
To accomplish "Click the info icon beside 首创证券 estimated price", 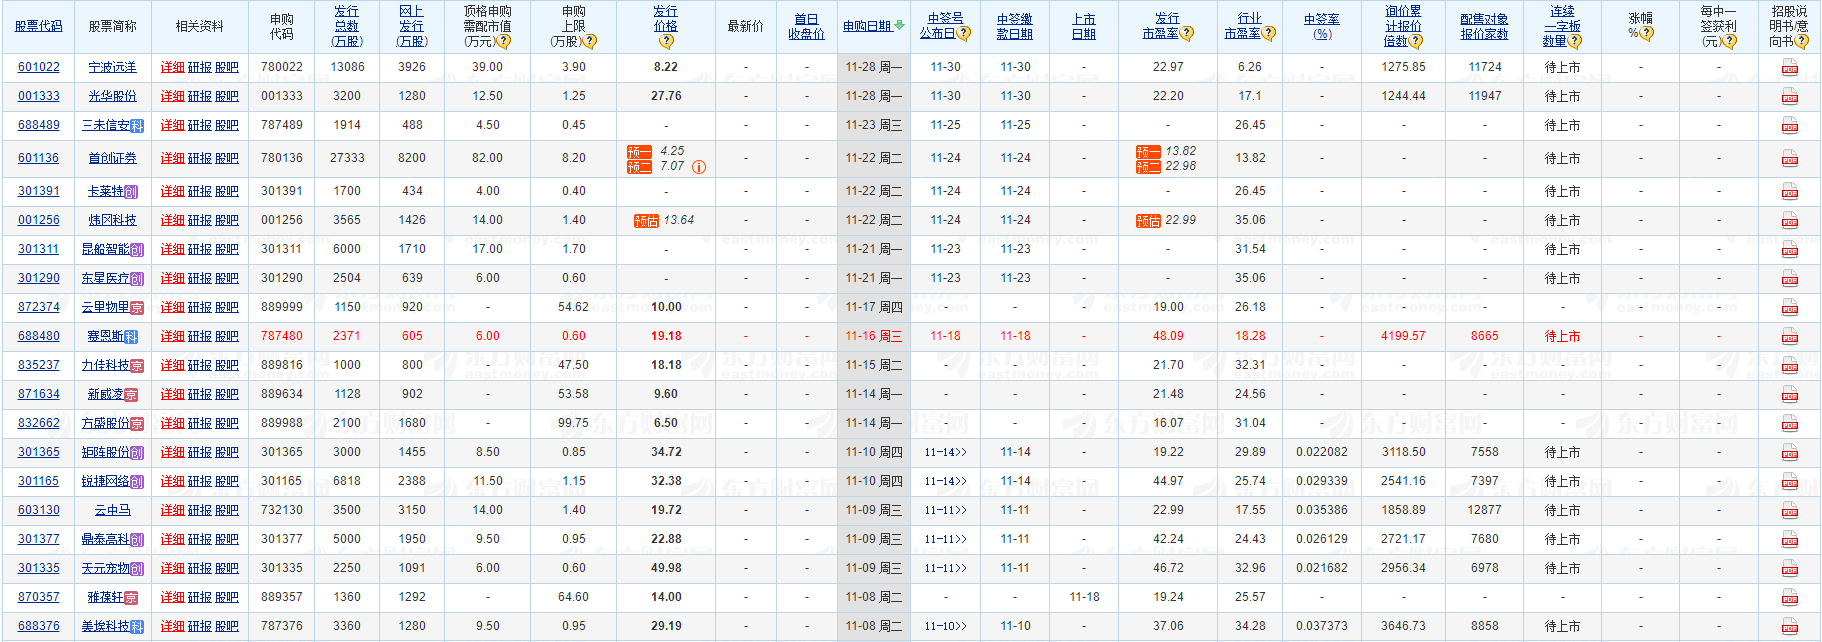I will [699, 167].
